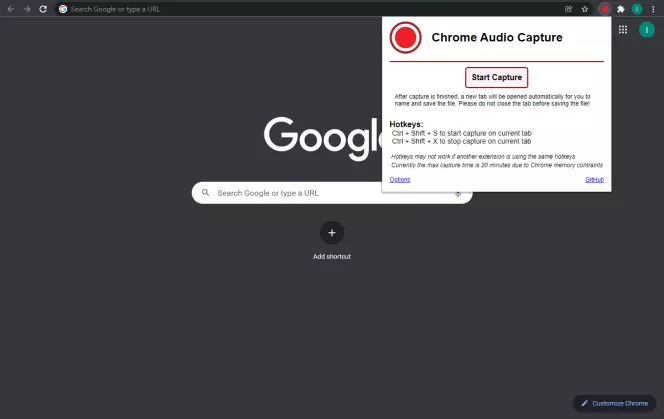The width and height of the screenshot is (664, 419).
Task: Click the Start Capture button
Action: click(x=497, y=78)
